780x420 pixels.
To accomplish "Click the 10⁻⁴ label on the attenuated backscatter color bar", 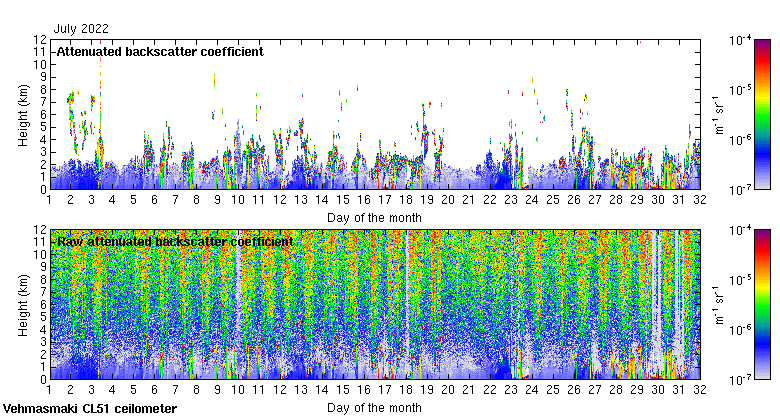I will click(x=740, y=40).
